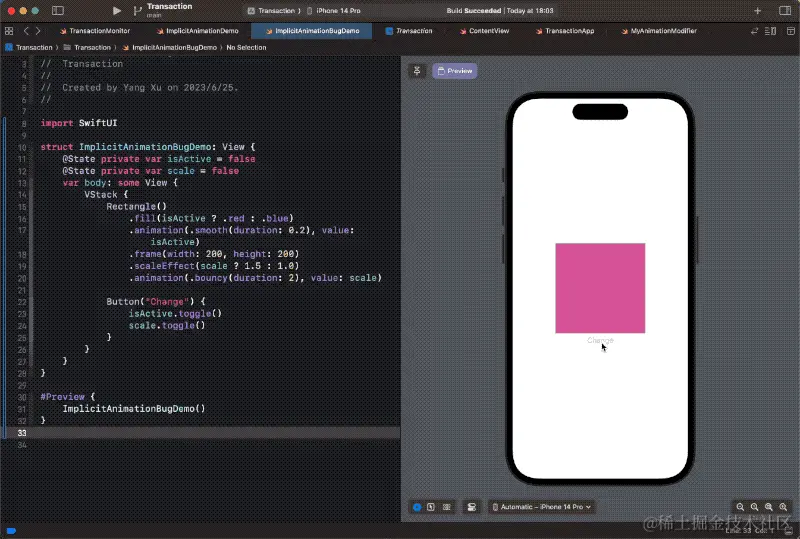The width and height of the screenshot is (800, 539).
Task: Open ImplicitAnimationBugDemo file breadcrumb
Action: tap(169, 47)
